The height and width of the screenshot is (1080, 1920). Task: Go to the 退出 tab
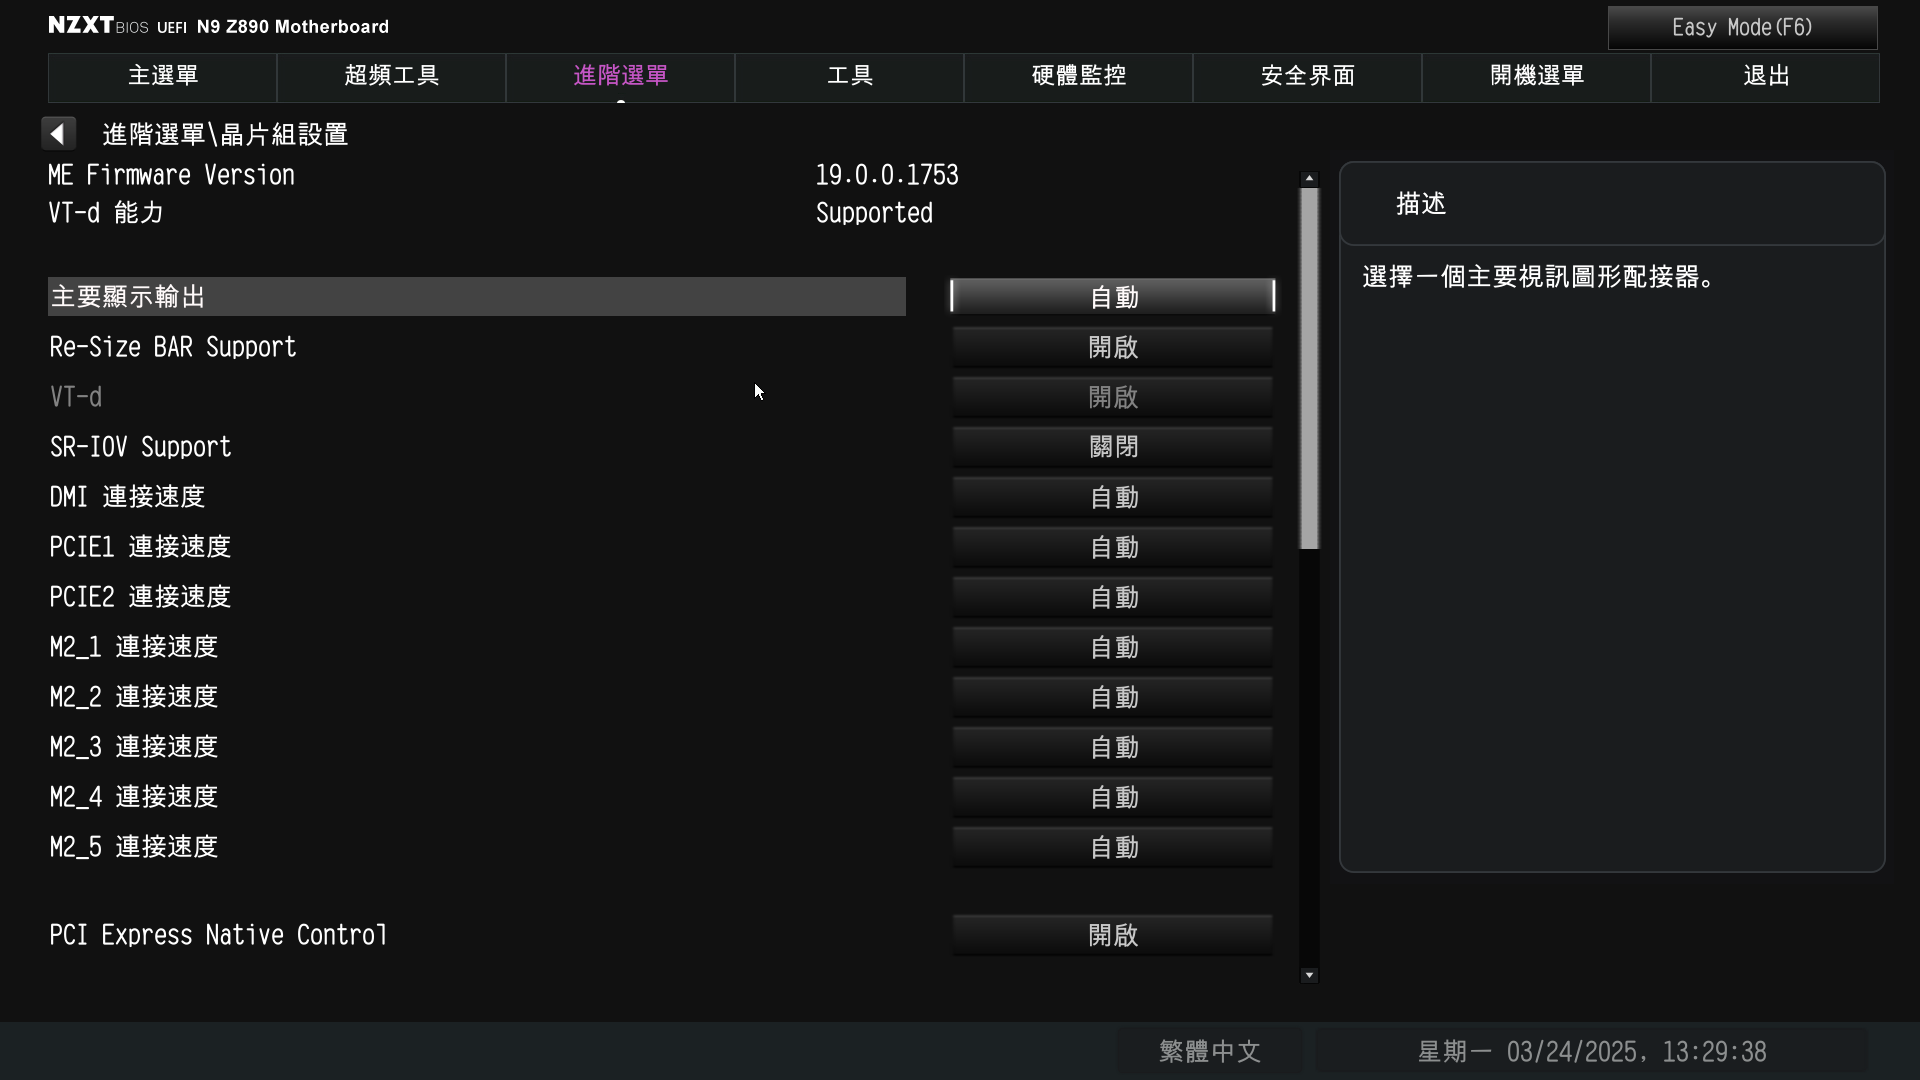pyautogui.click(x=1765, y=76)
